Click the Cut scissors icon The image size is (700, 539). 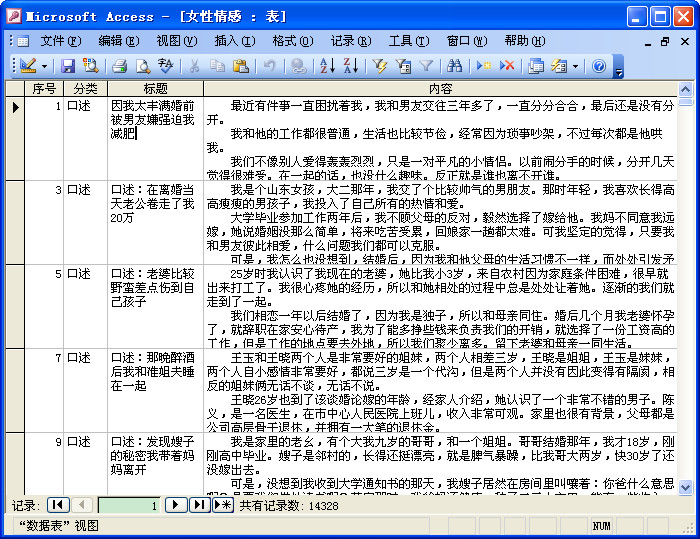coord(194,66)
